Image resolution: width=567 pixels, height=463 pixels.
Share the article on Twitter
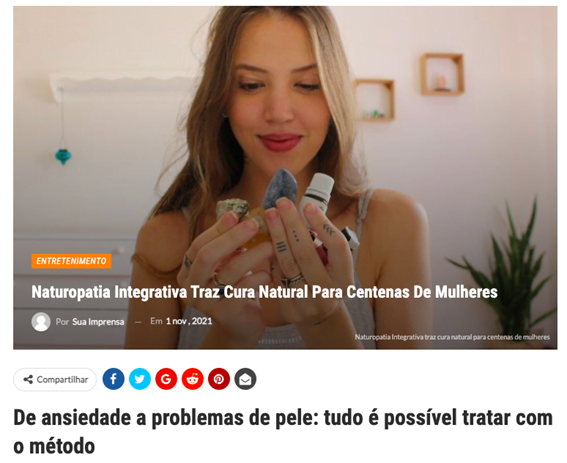pyautogui.click(x=140, y=379)
